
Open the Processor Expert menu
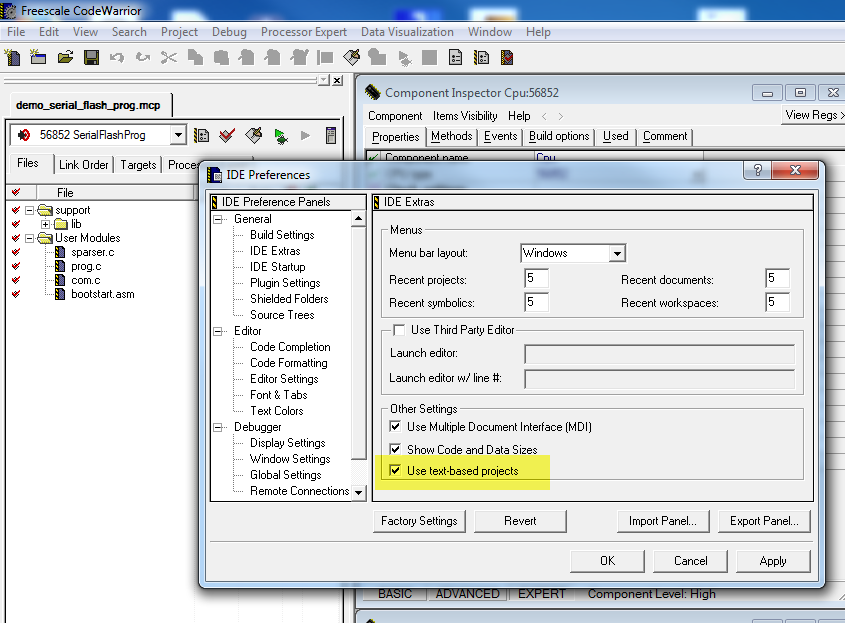click(304, 32)
